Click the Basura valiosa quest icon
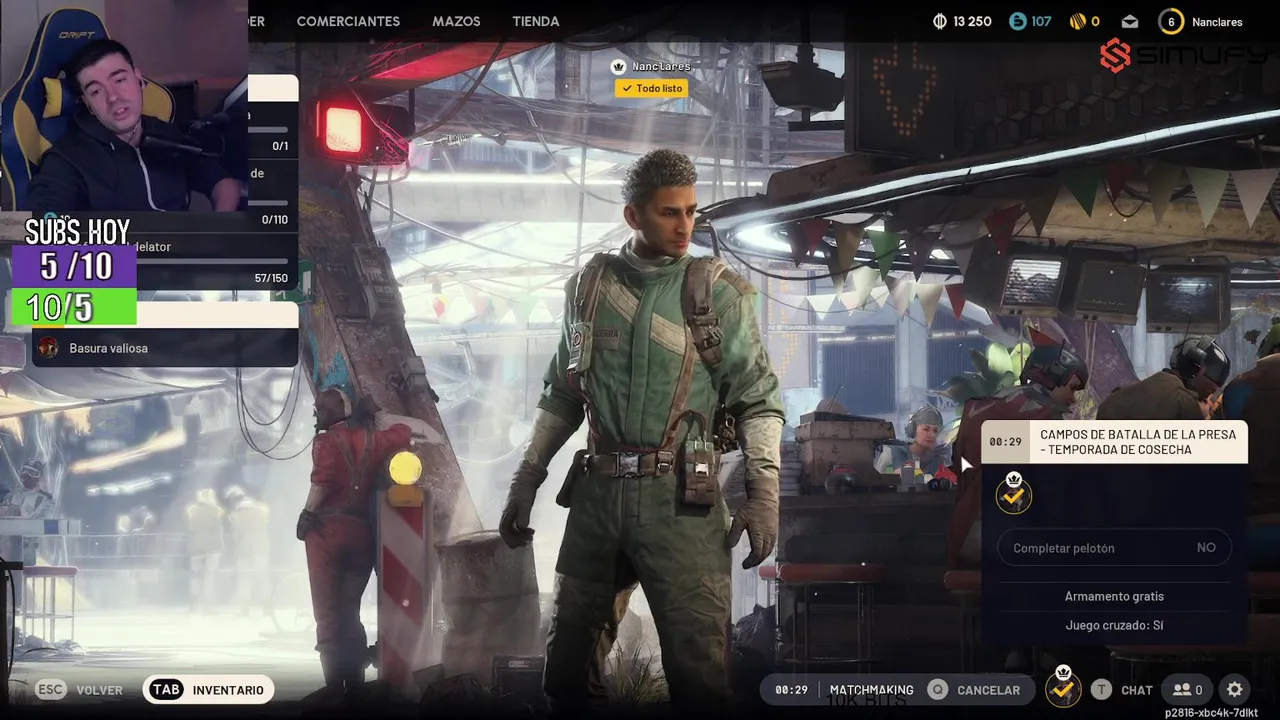The image size is (1280, 720). point(48,348)
